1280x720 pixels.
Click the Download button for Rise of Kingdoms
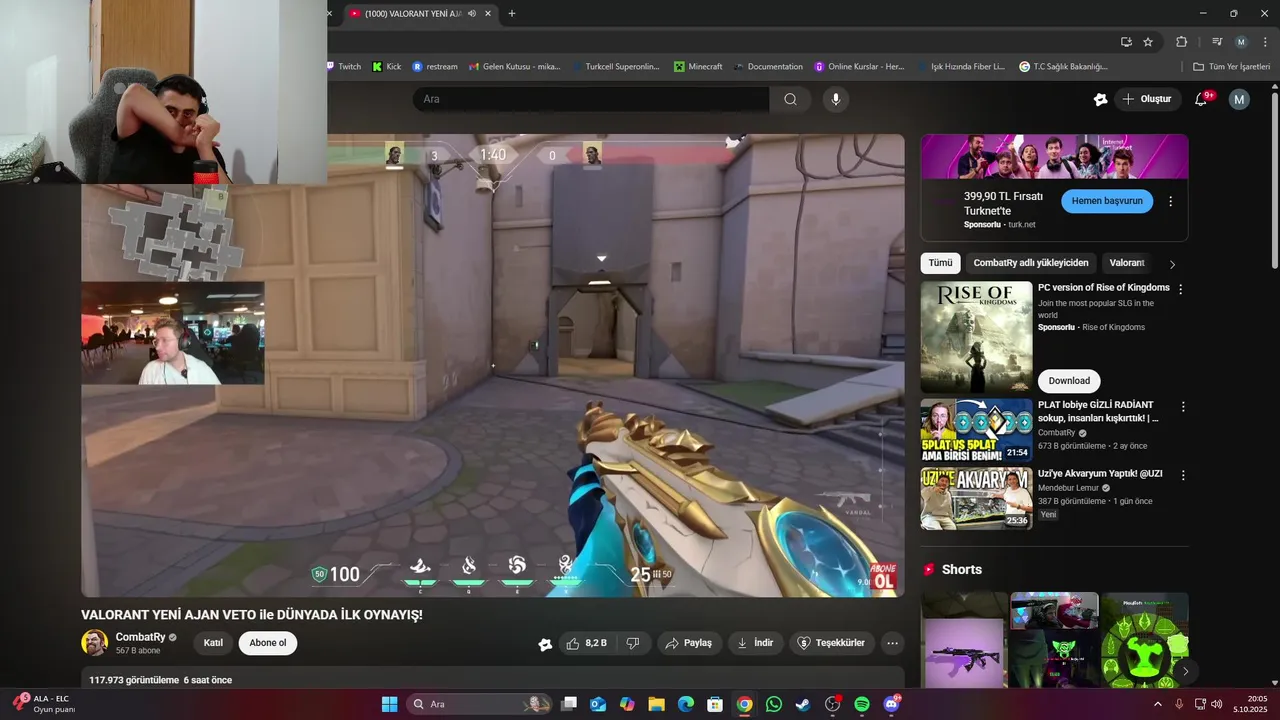[x=1069, y=381]
